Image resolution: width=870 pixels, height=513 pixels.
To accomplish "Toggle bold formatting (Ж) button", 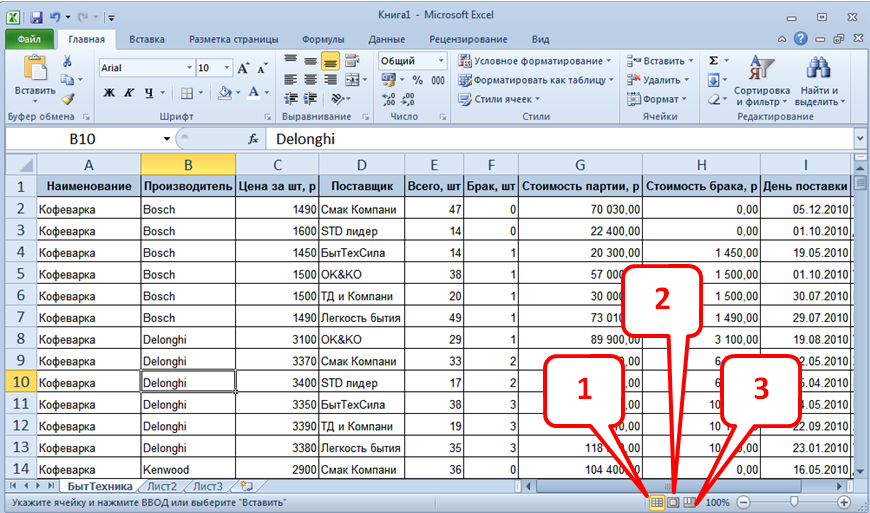I will click(109, 93).
